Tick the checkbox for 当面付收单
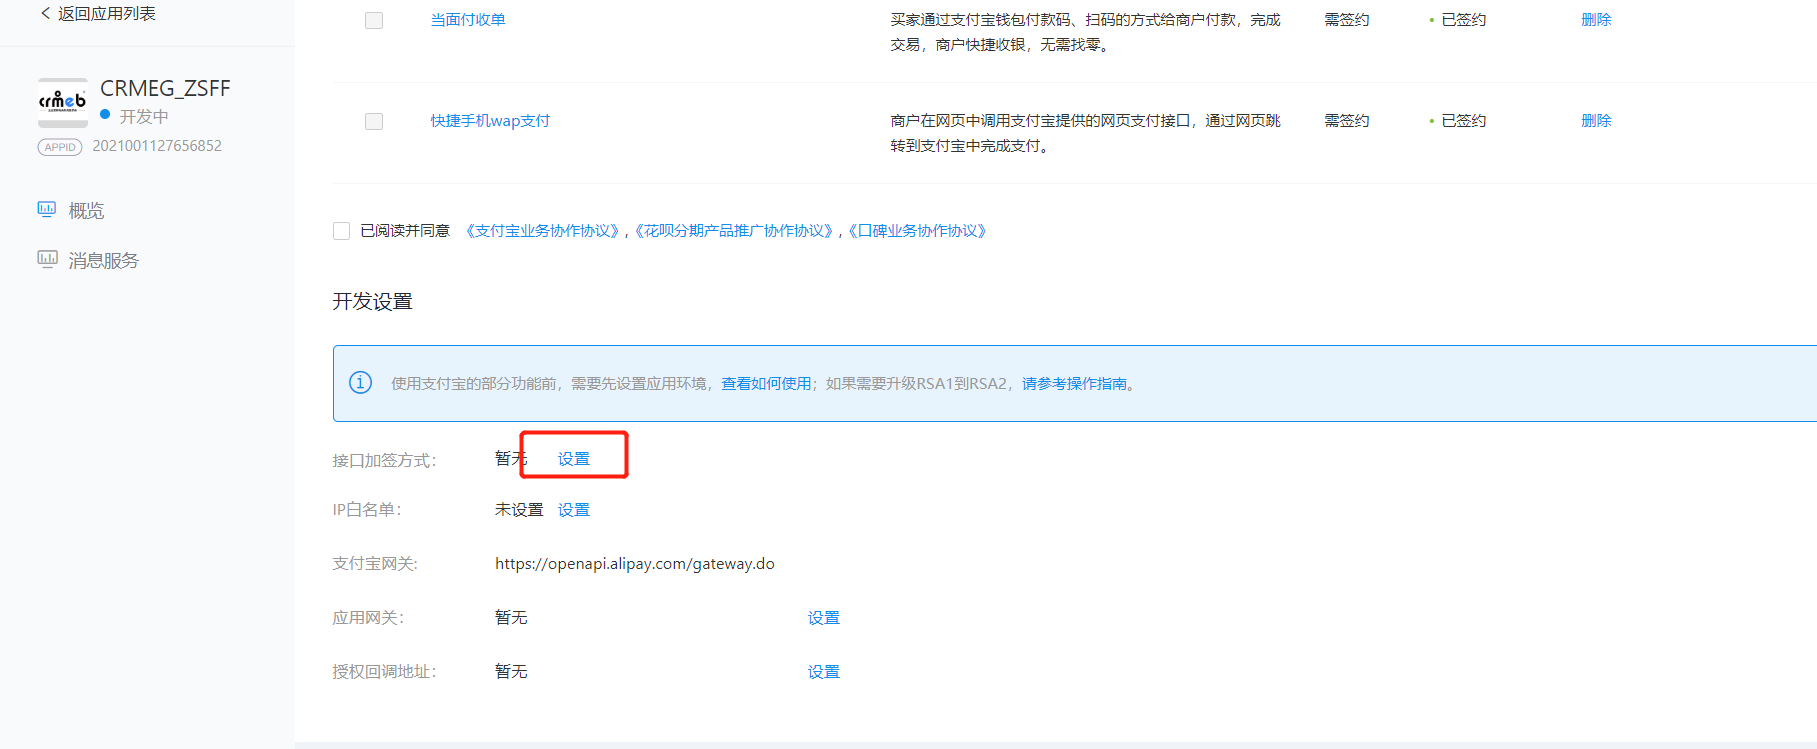Image resolution: width=1817 pixels, height=749 pixels. pyautogui.click(x=374, y=20)
